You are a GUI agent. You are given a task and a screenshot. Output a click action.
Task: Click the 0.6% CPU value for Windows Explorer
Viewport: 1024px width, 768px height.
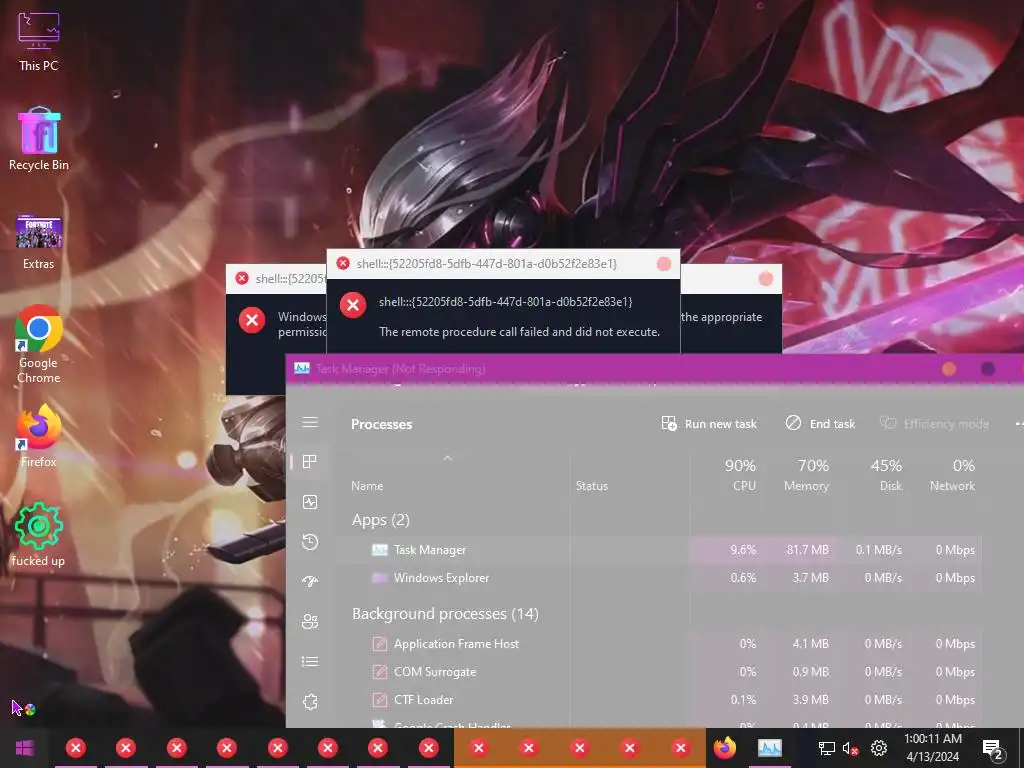click(x=743, y=578)
